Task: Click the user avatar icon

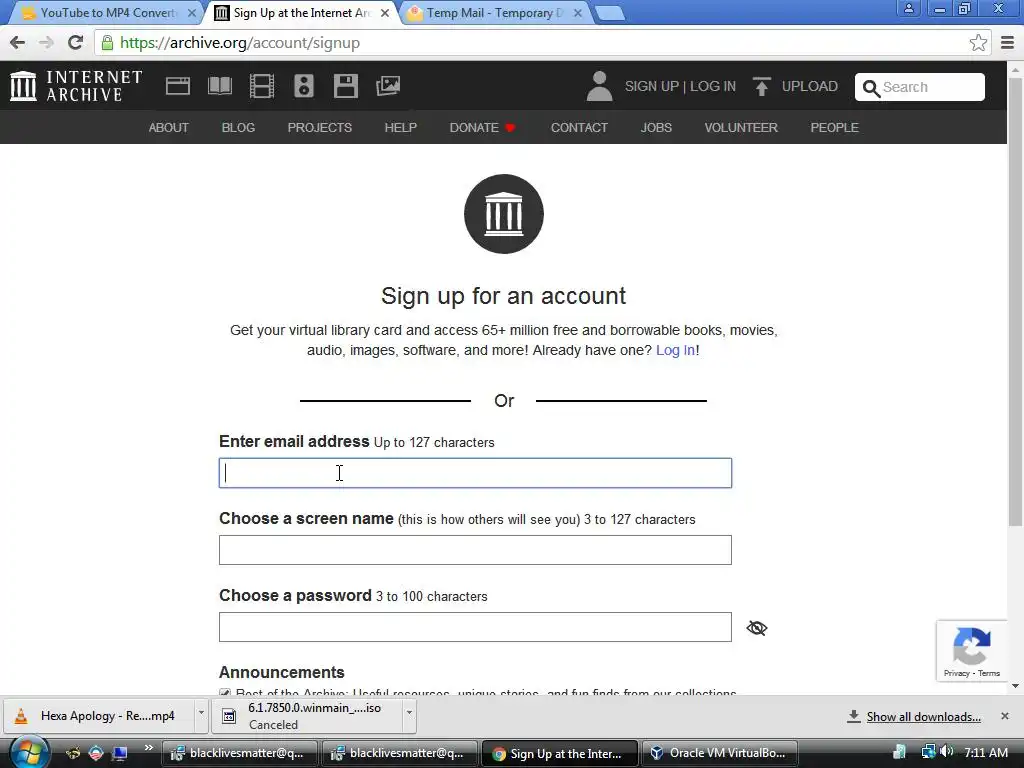Action: 599,86
